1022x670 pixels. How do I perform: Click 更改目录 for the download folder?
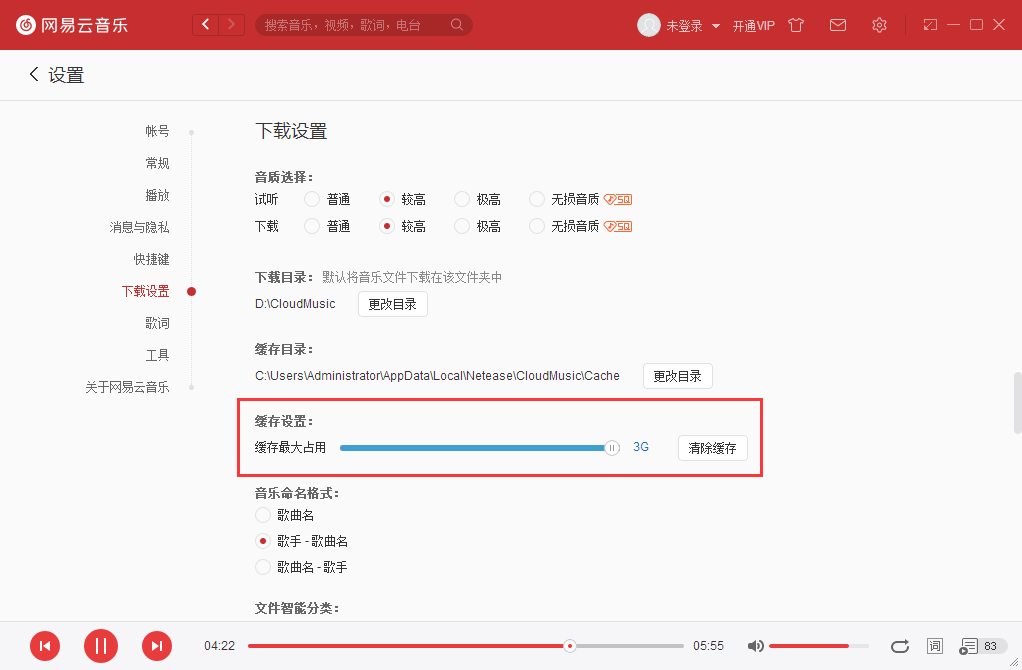pyautogui.click(x=392, y=303)
